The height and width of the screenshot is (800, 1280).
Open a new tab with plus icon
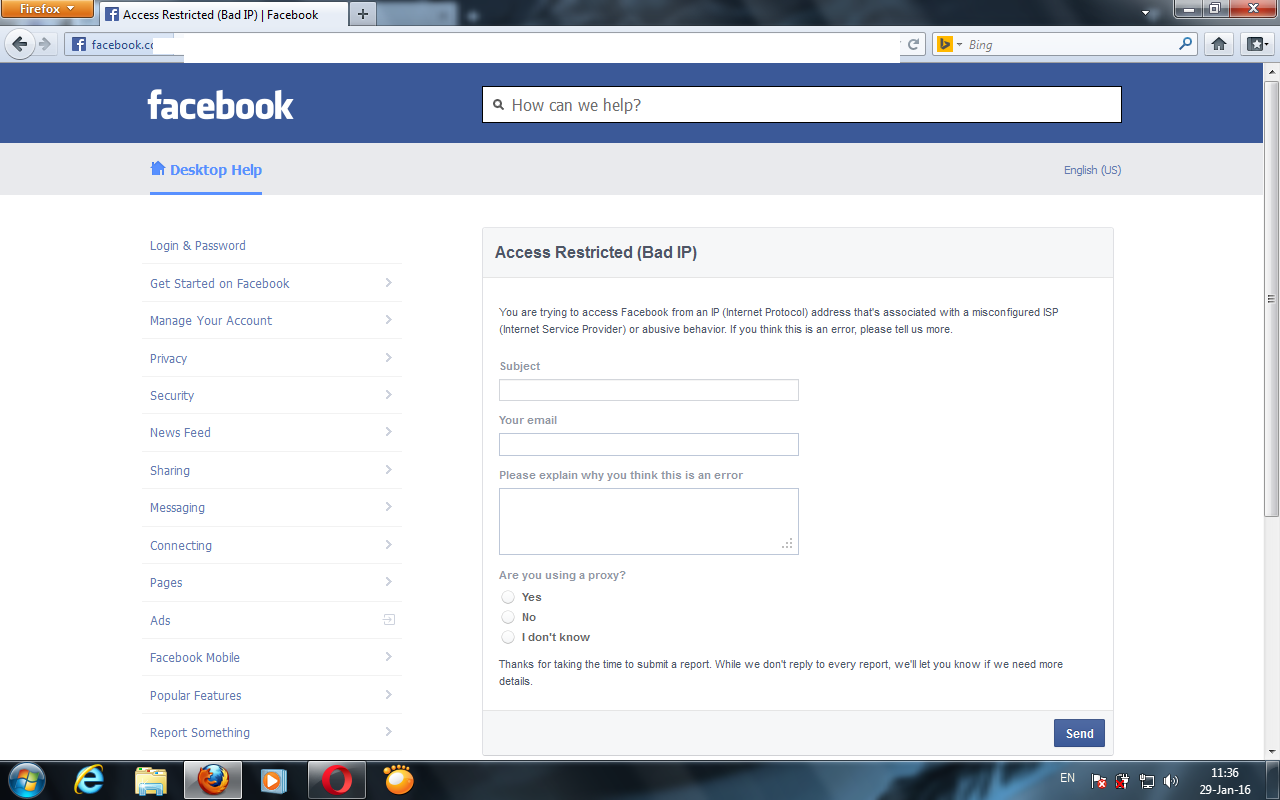point(363,14)
